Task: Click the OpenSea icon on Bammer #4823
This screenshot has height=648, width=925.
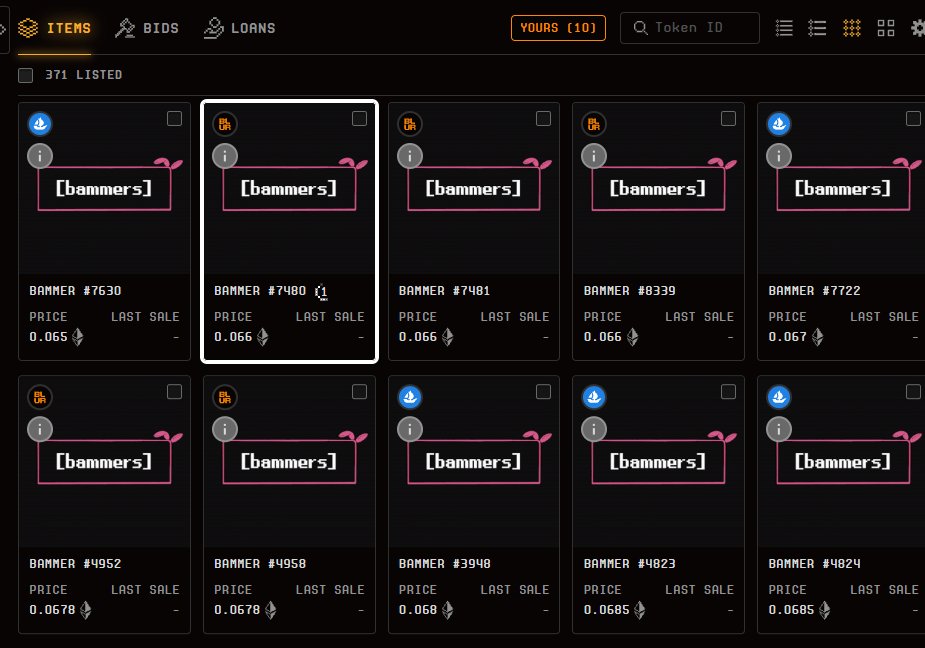Action: (x=594, y=397)
